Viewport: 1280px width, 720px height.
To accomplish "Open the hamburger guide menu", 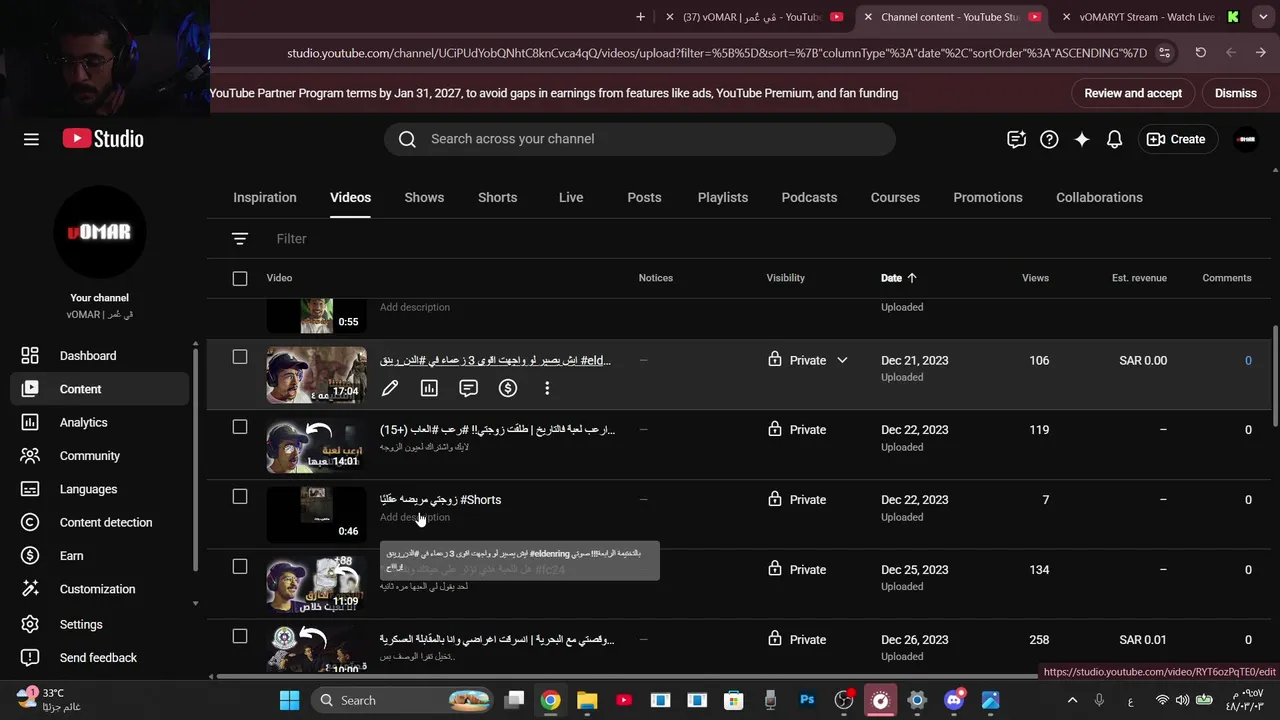I will pyautogui.click(x=31, y=139).
